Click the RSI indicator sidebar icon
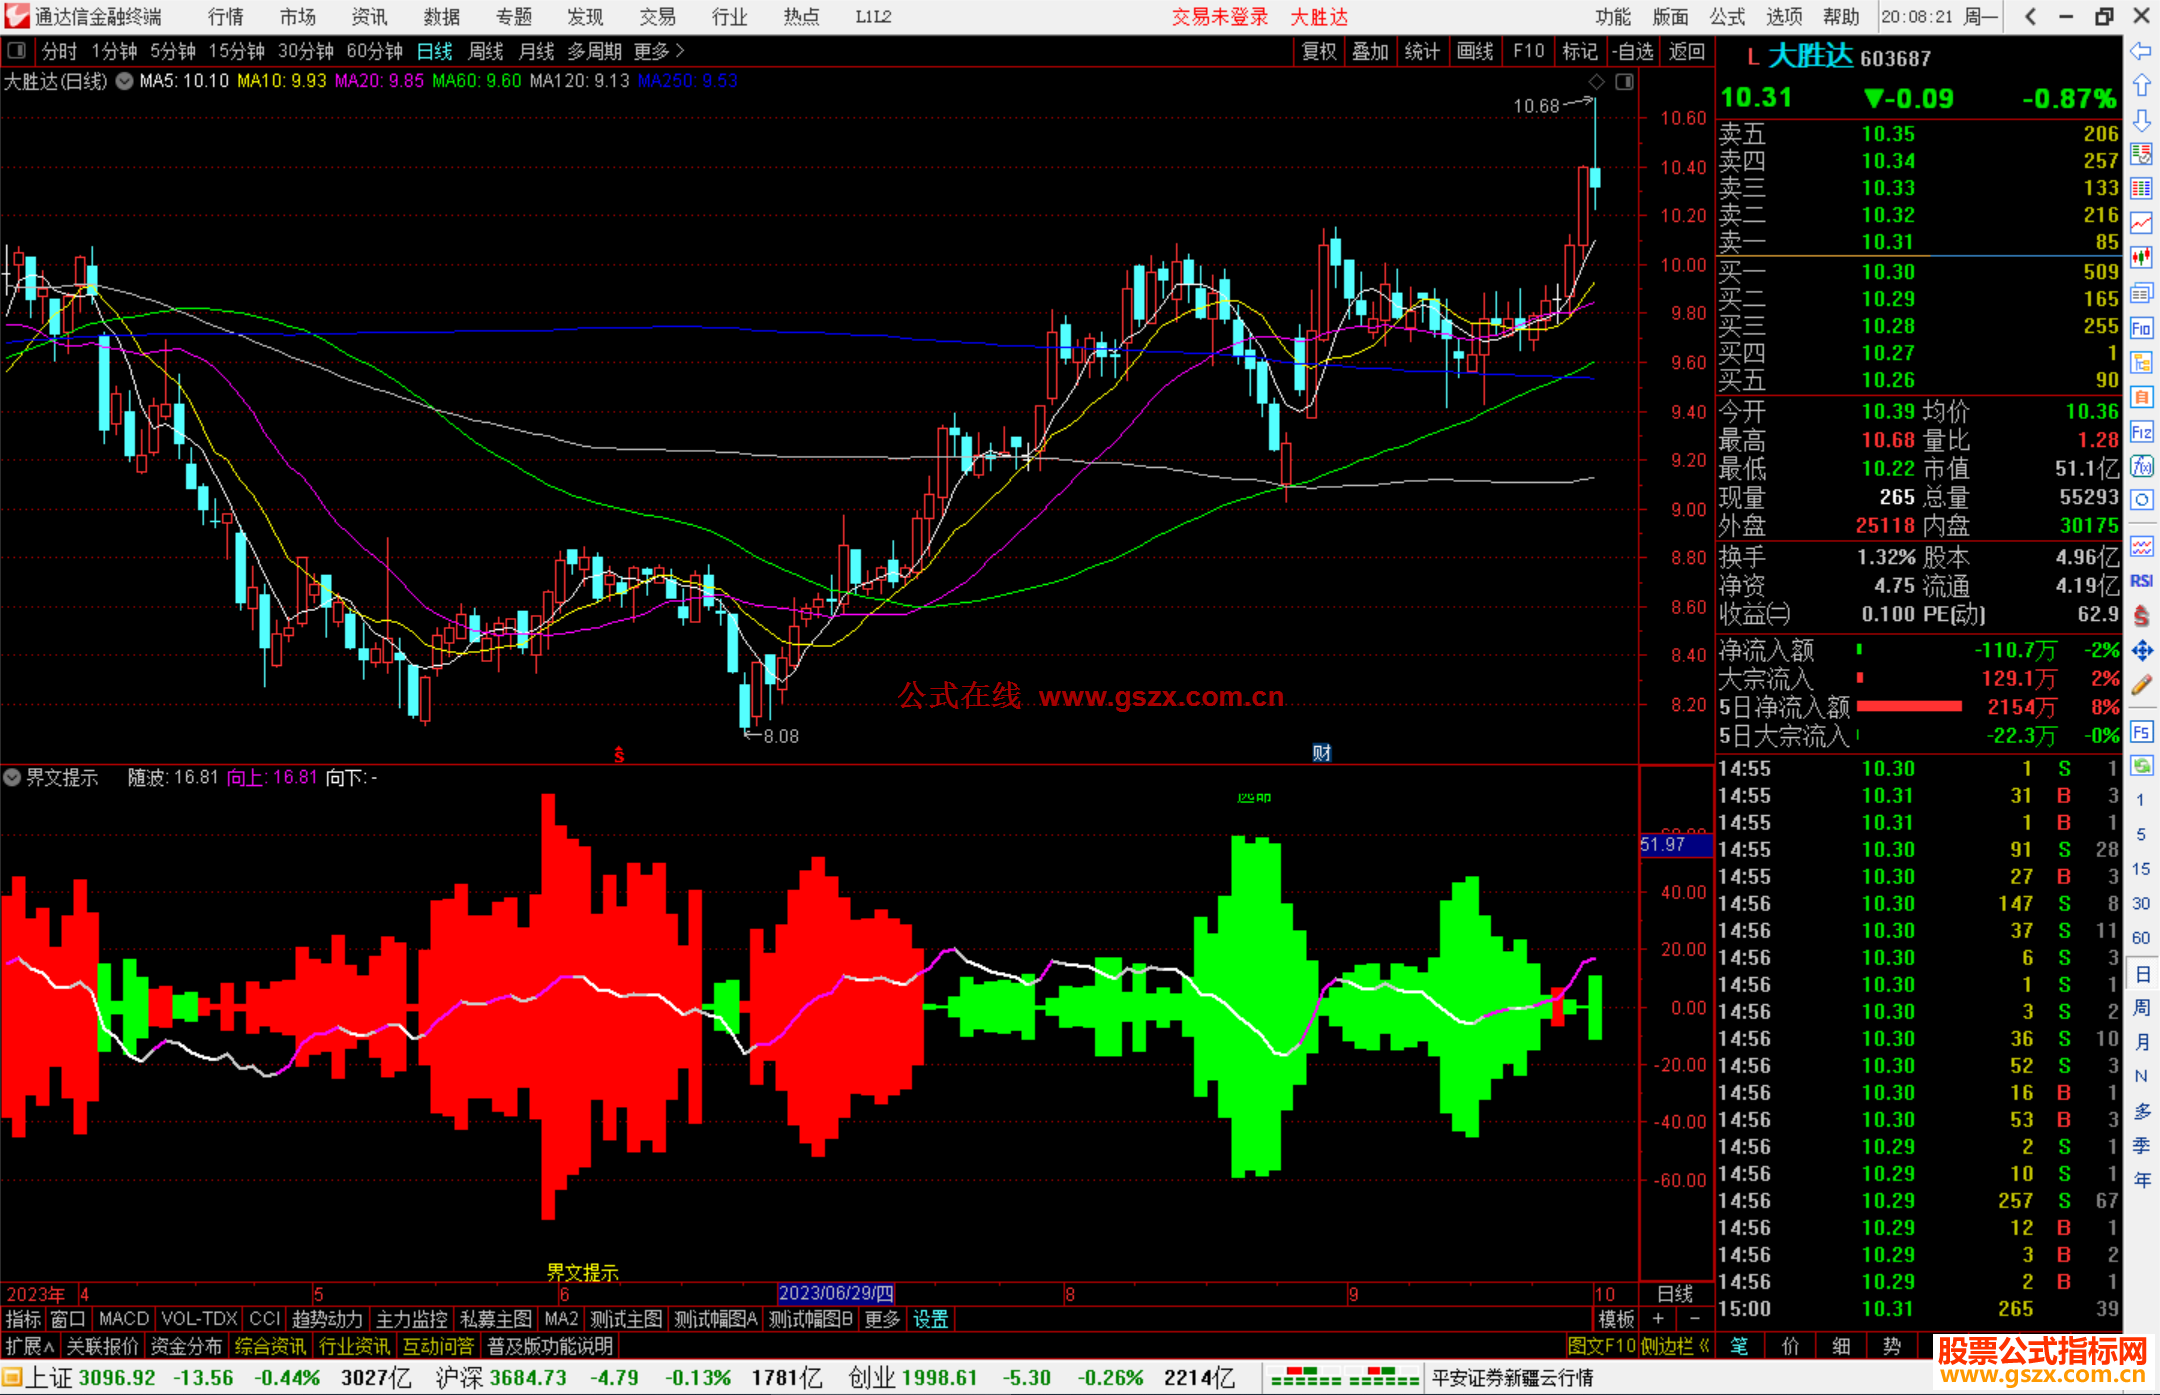Screen dimensions: 2160x1395 [2141, 581]
